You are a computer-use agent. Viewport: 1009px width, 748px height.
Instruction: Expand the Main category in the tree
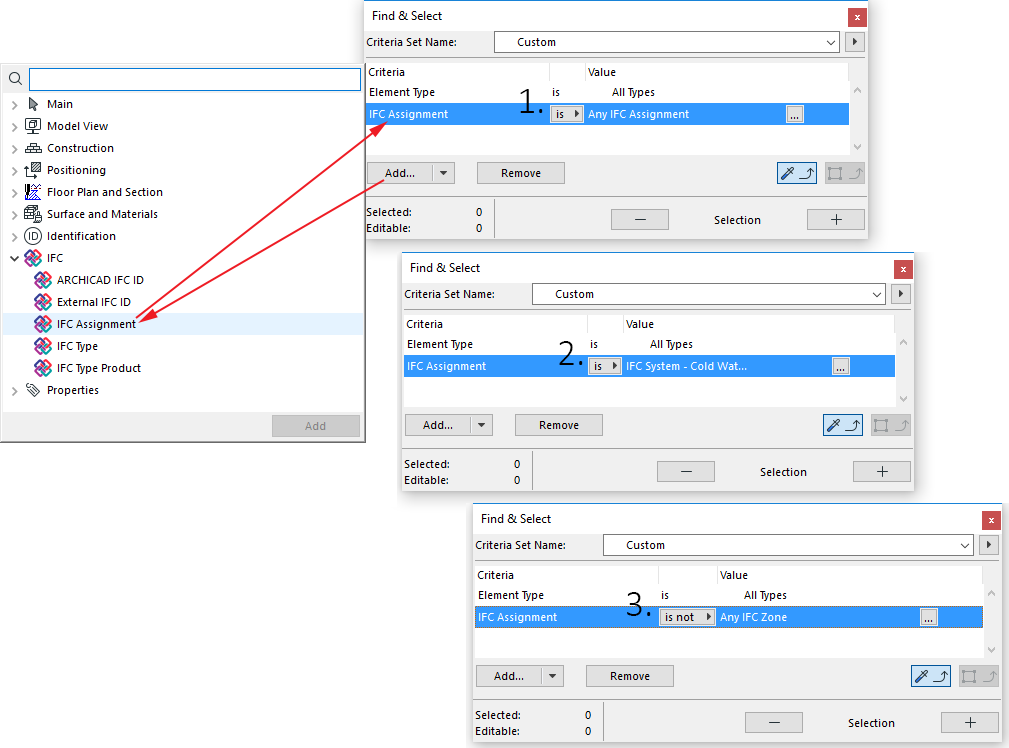tap(14, 105)
